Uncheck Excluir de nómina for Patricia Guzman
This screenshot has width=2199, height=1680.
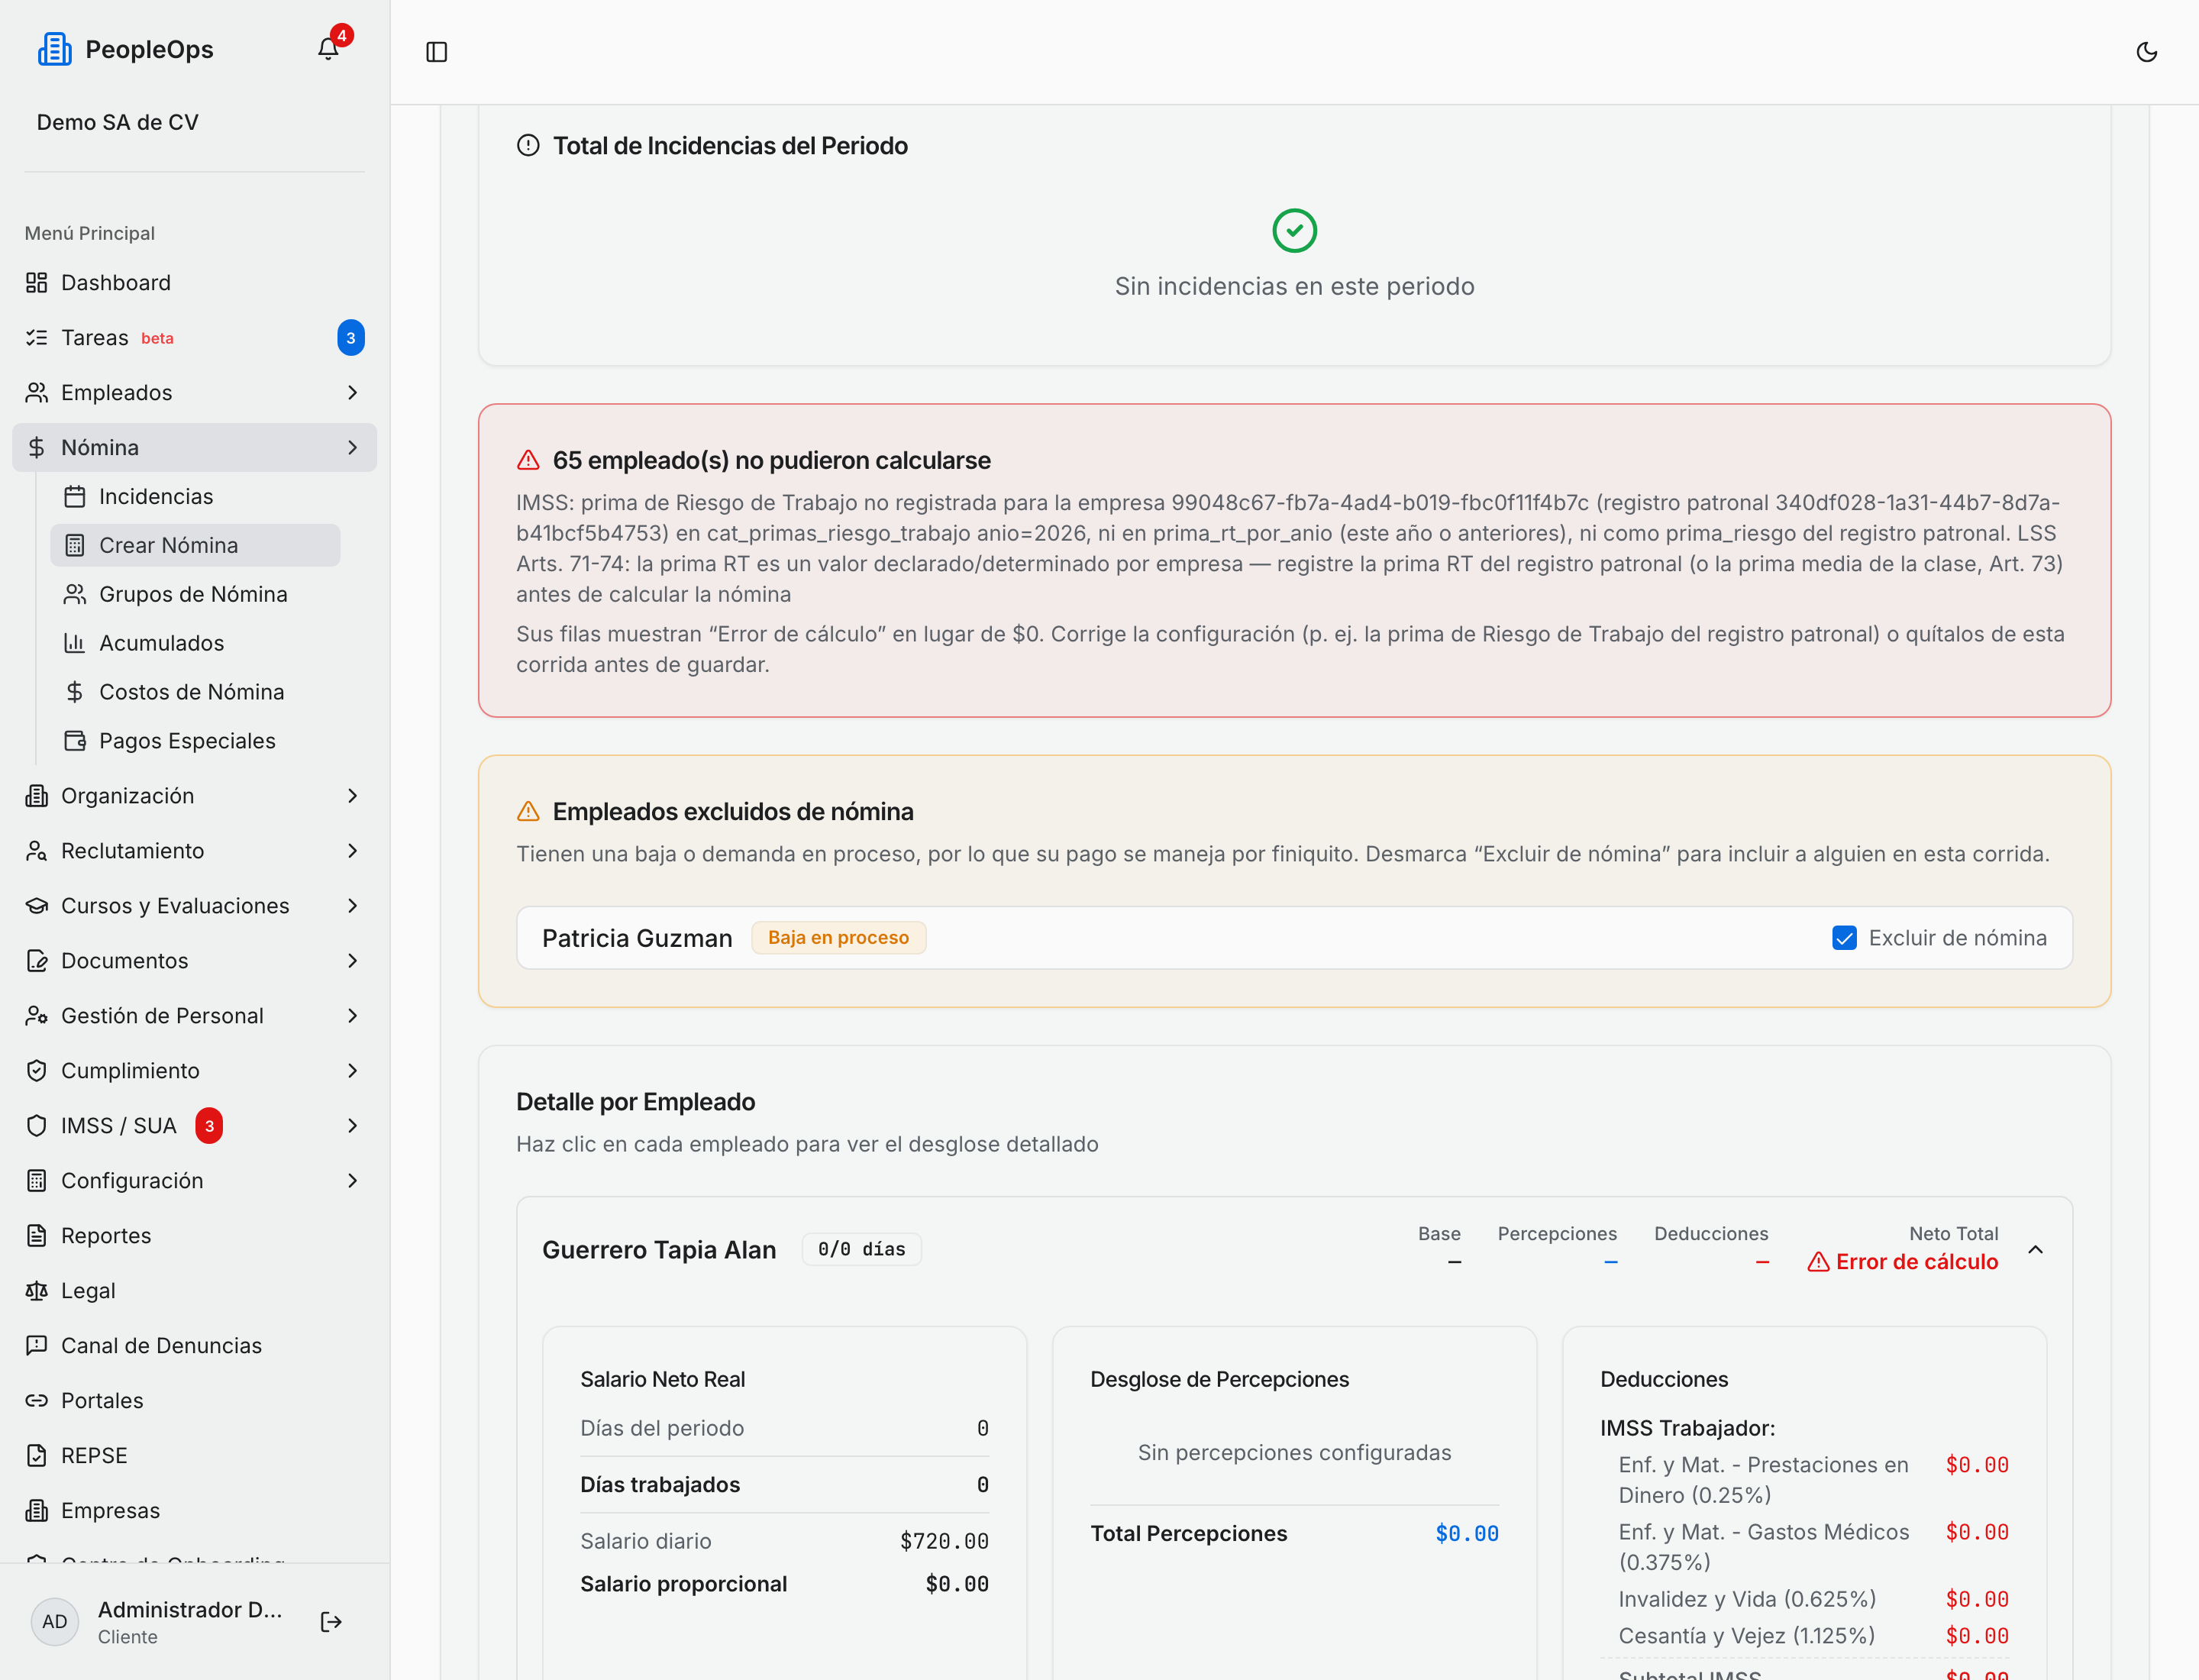[x=1844, y=938]
